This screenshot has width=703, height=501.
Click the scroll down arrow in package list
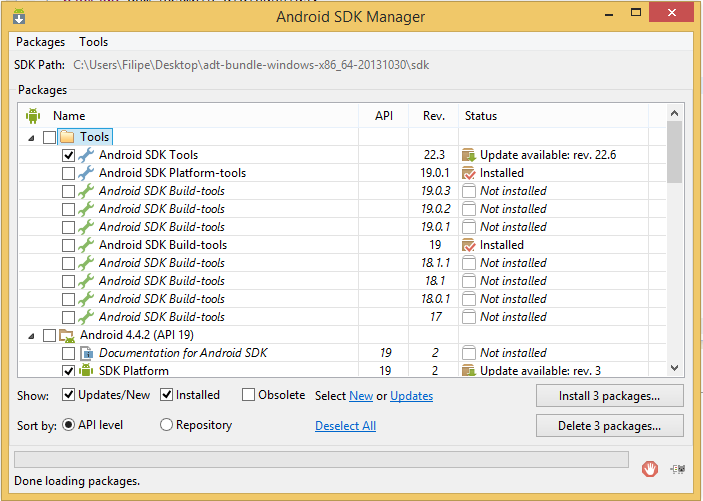pyautogui.click(x=674, y=368)
